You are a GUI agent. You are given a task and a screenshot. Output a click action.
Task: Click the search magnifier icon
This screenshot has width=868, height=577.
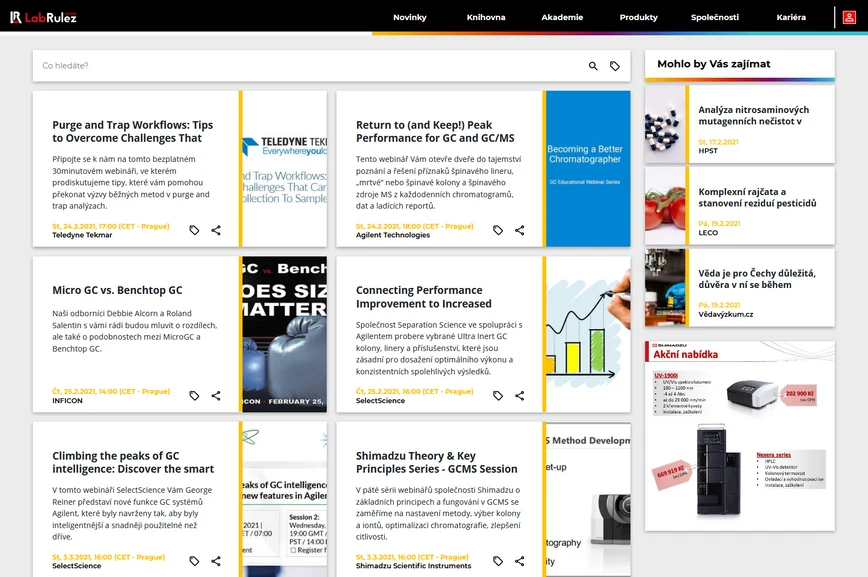(593, 66)
